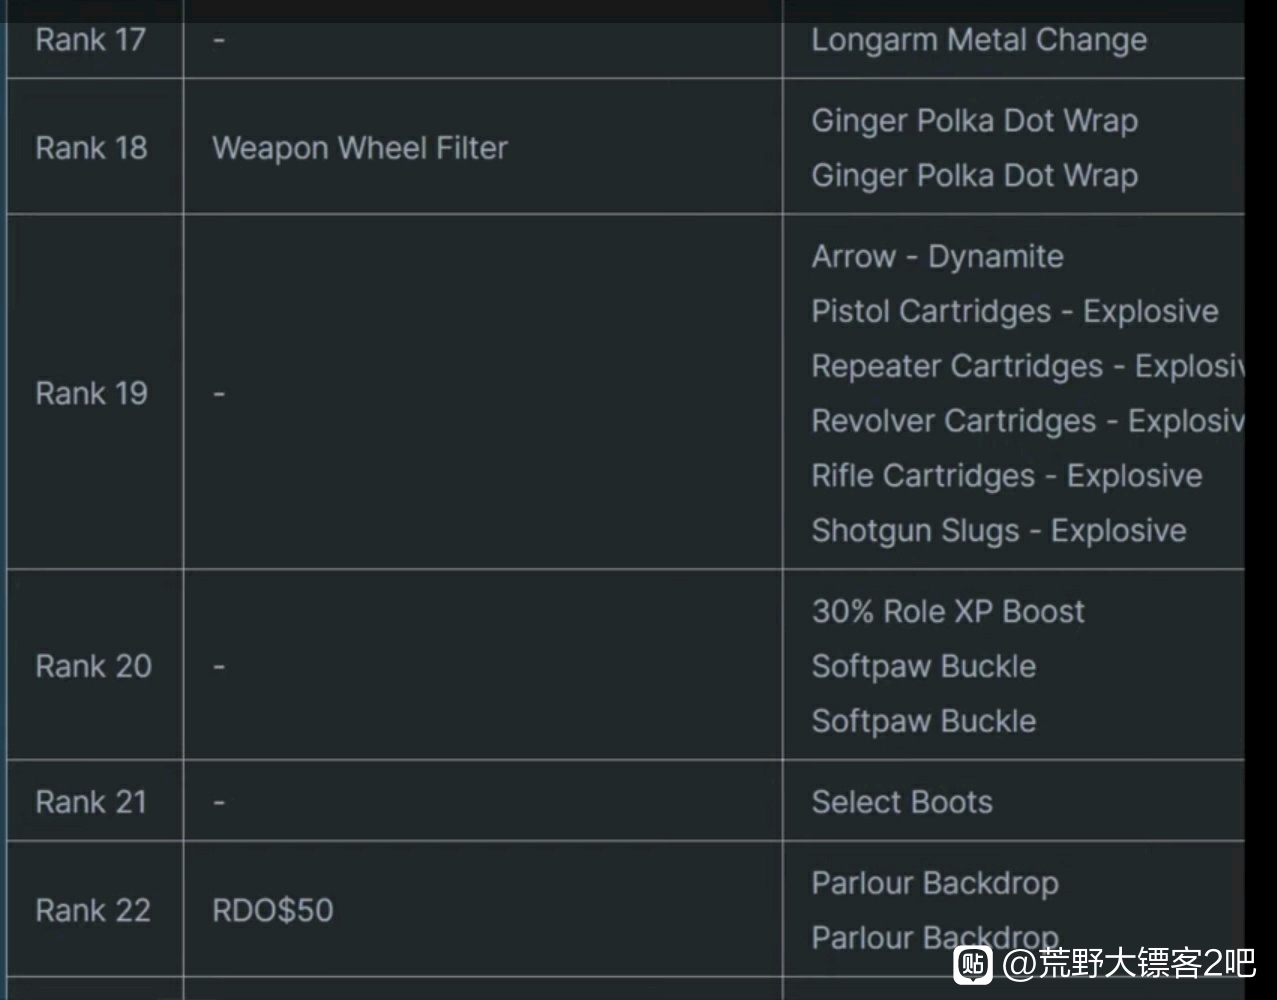Click the Rank 19 row label
1277x1000 pixels.
tap(91, 393)
